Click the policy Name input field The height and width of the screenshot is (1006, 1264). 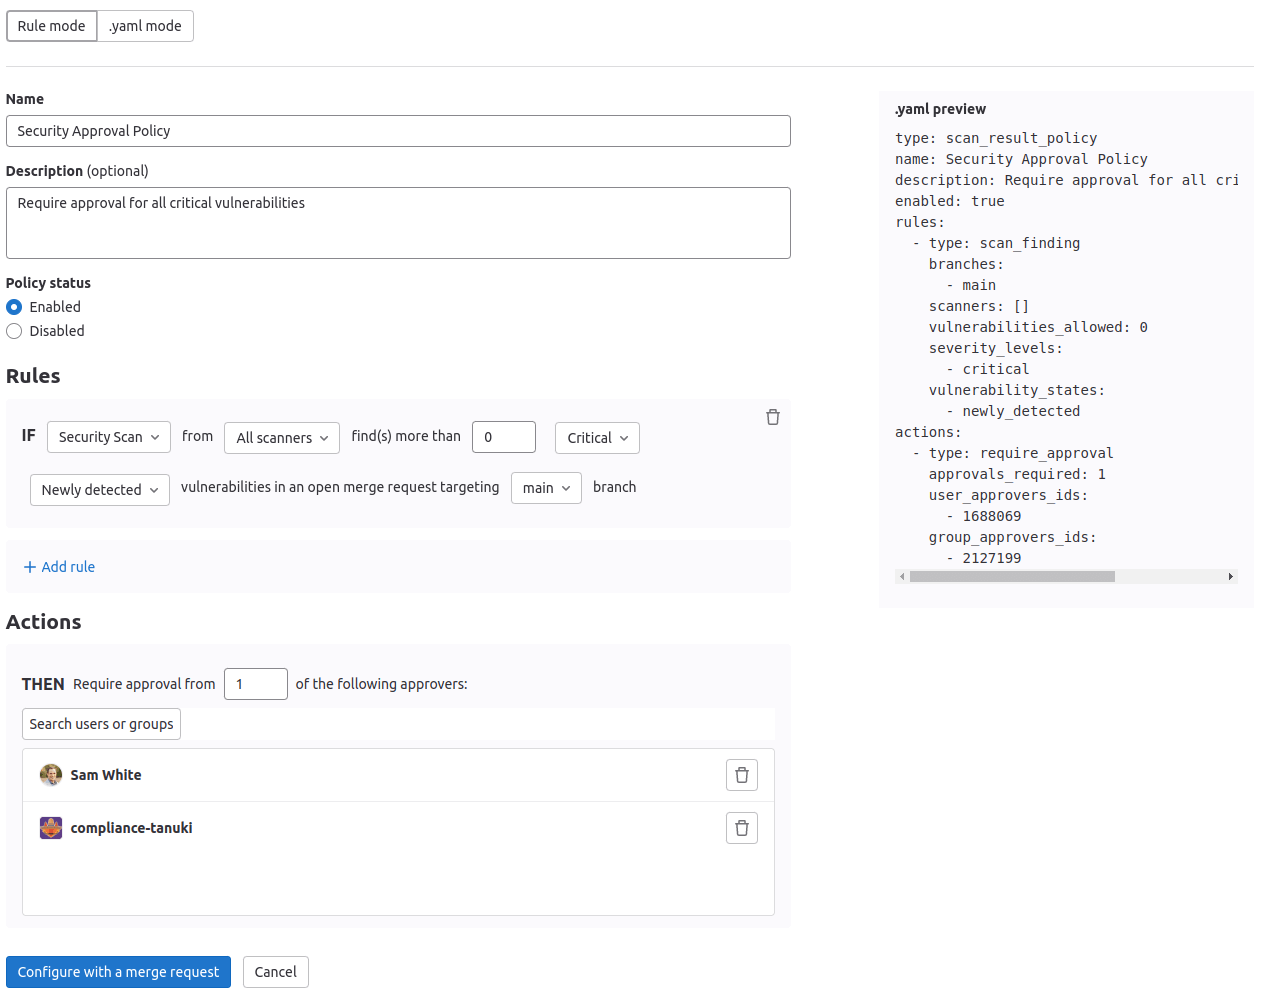398,131
